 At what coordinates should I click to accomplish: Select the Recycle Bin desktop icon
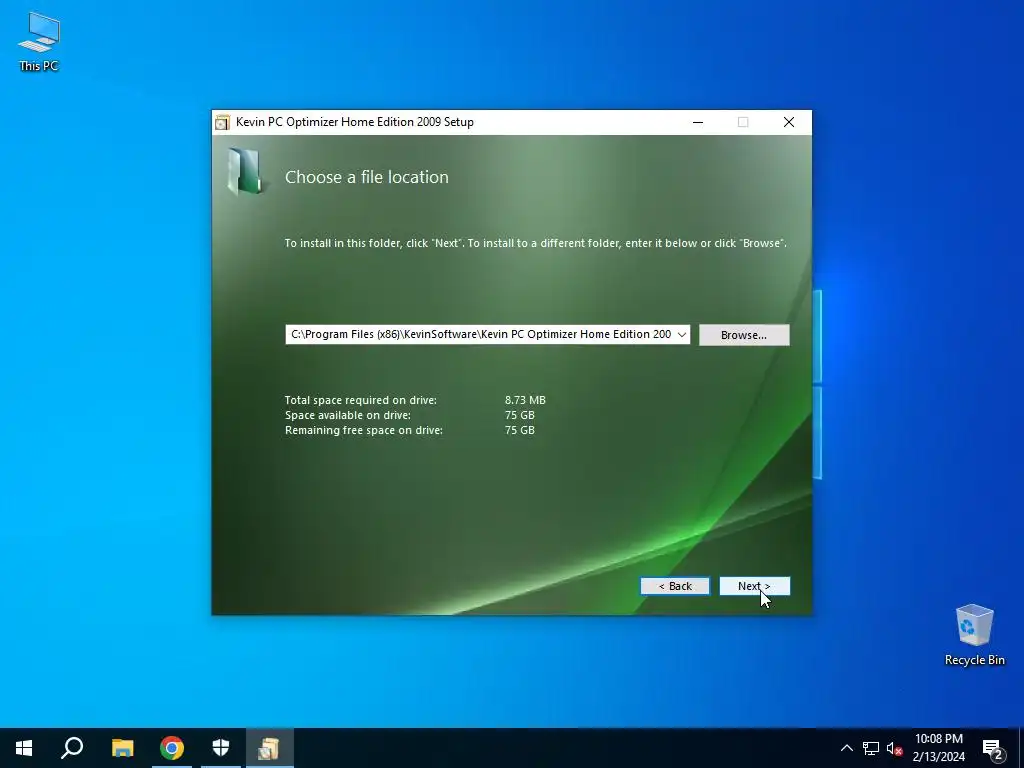tap(974, 635)
